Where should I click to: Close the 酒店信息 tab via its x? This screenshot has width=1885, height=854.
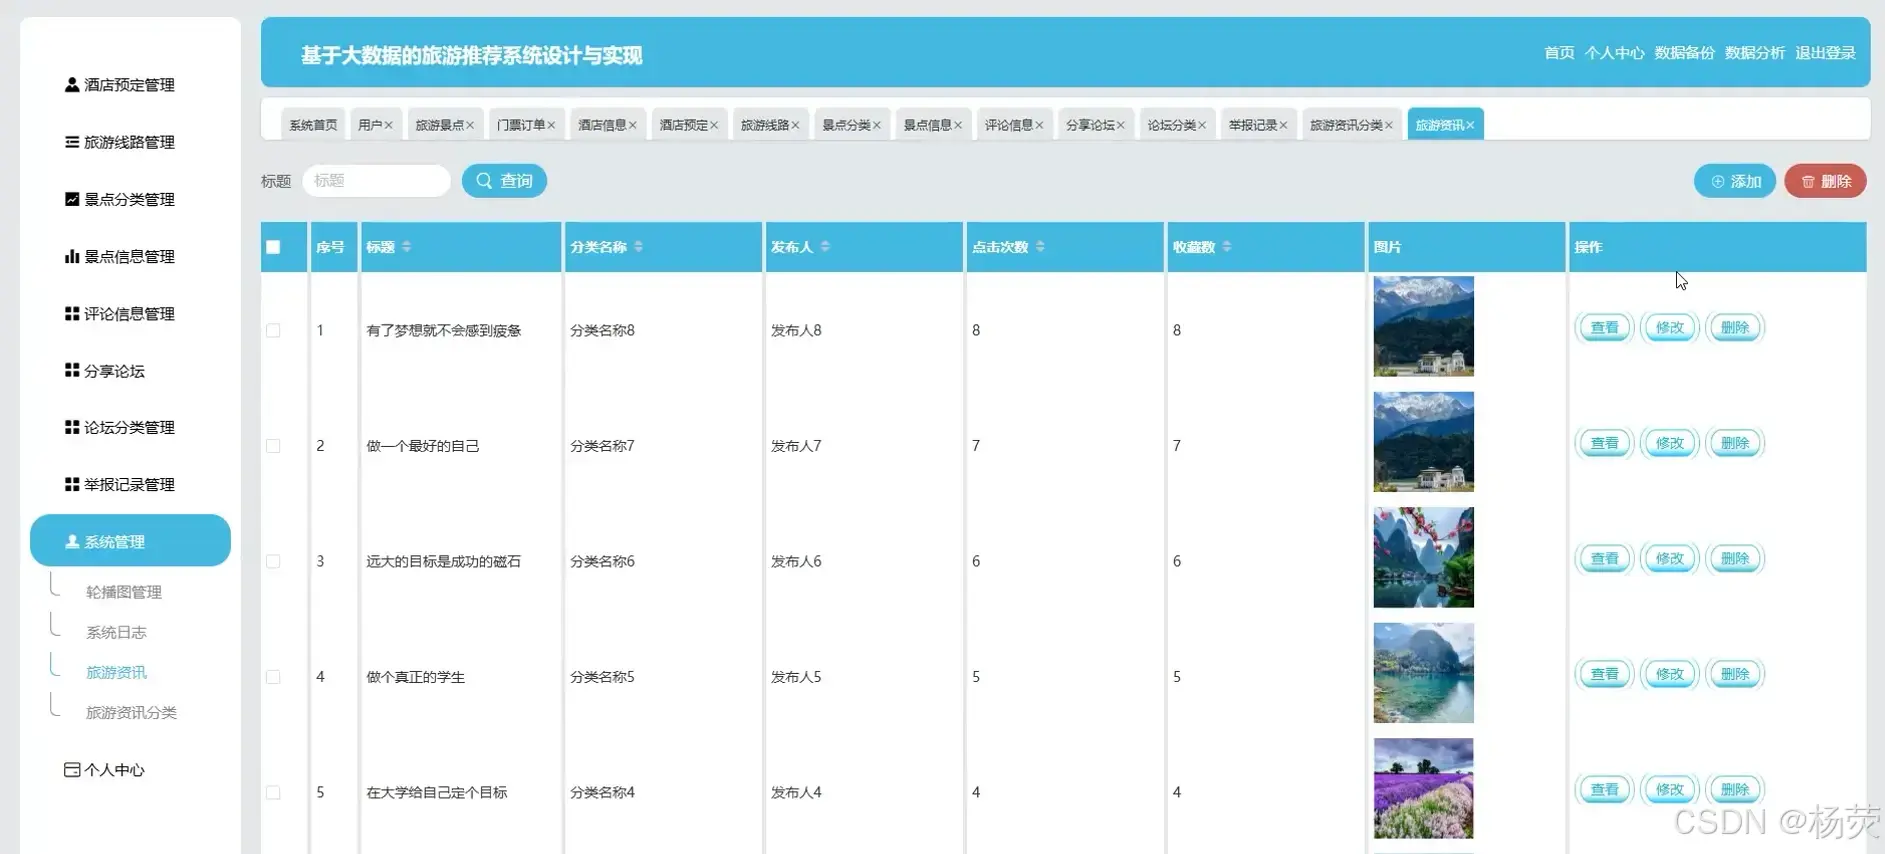click(633, 125)
